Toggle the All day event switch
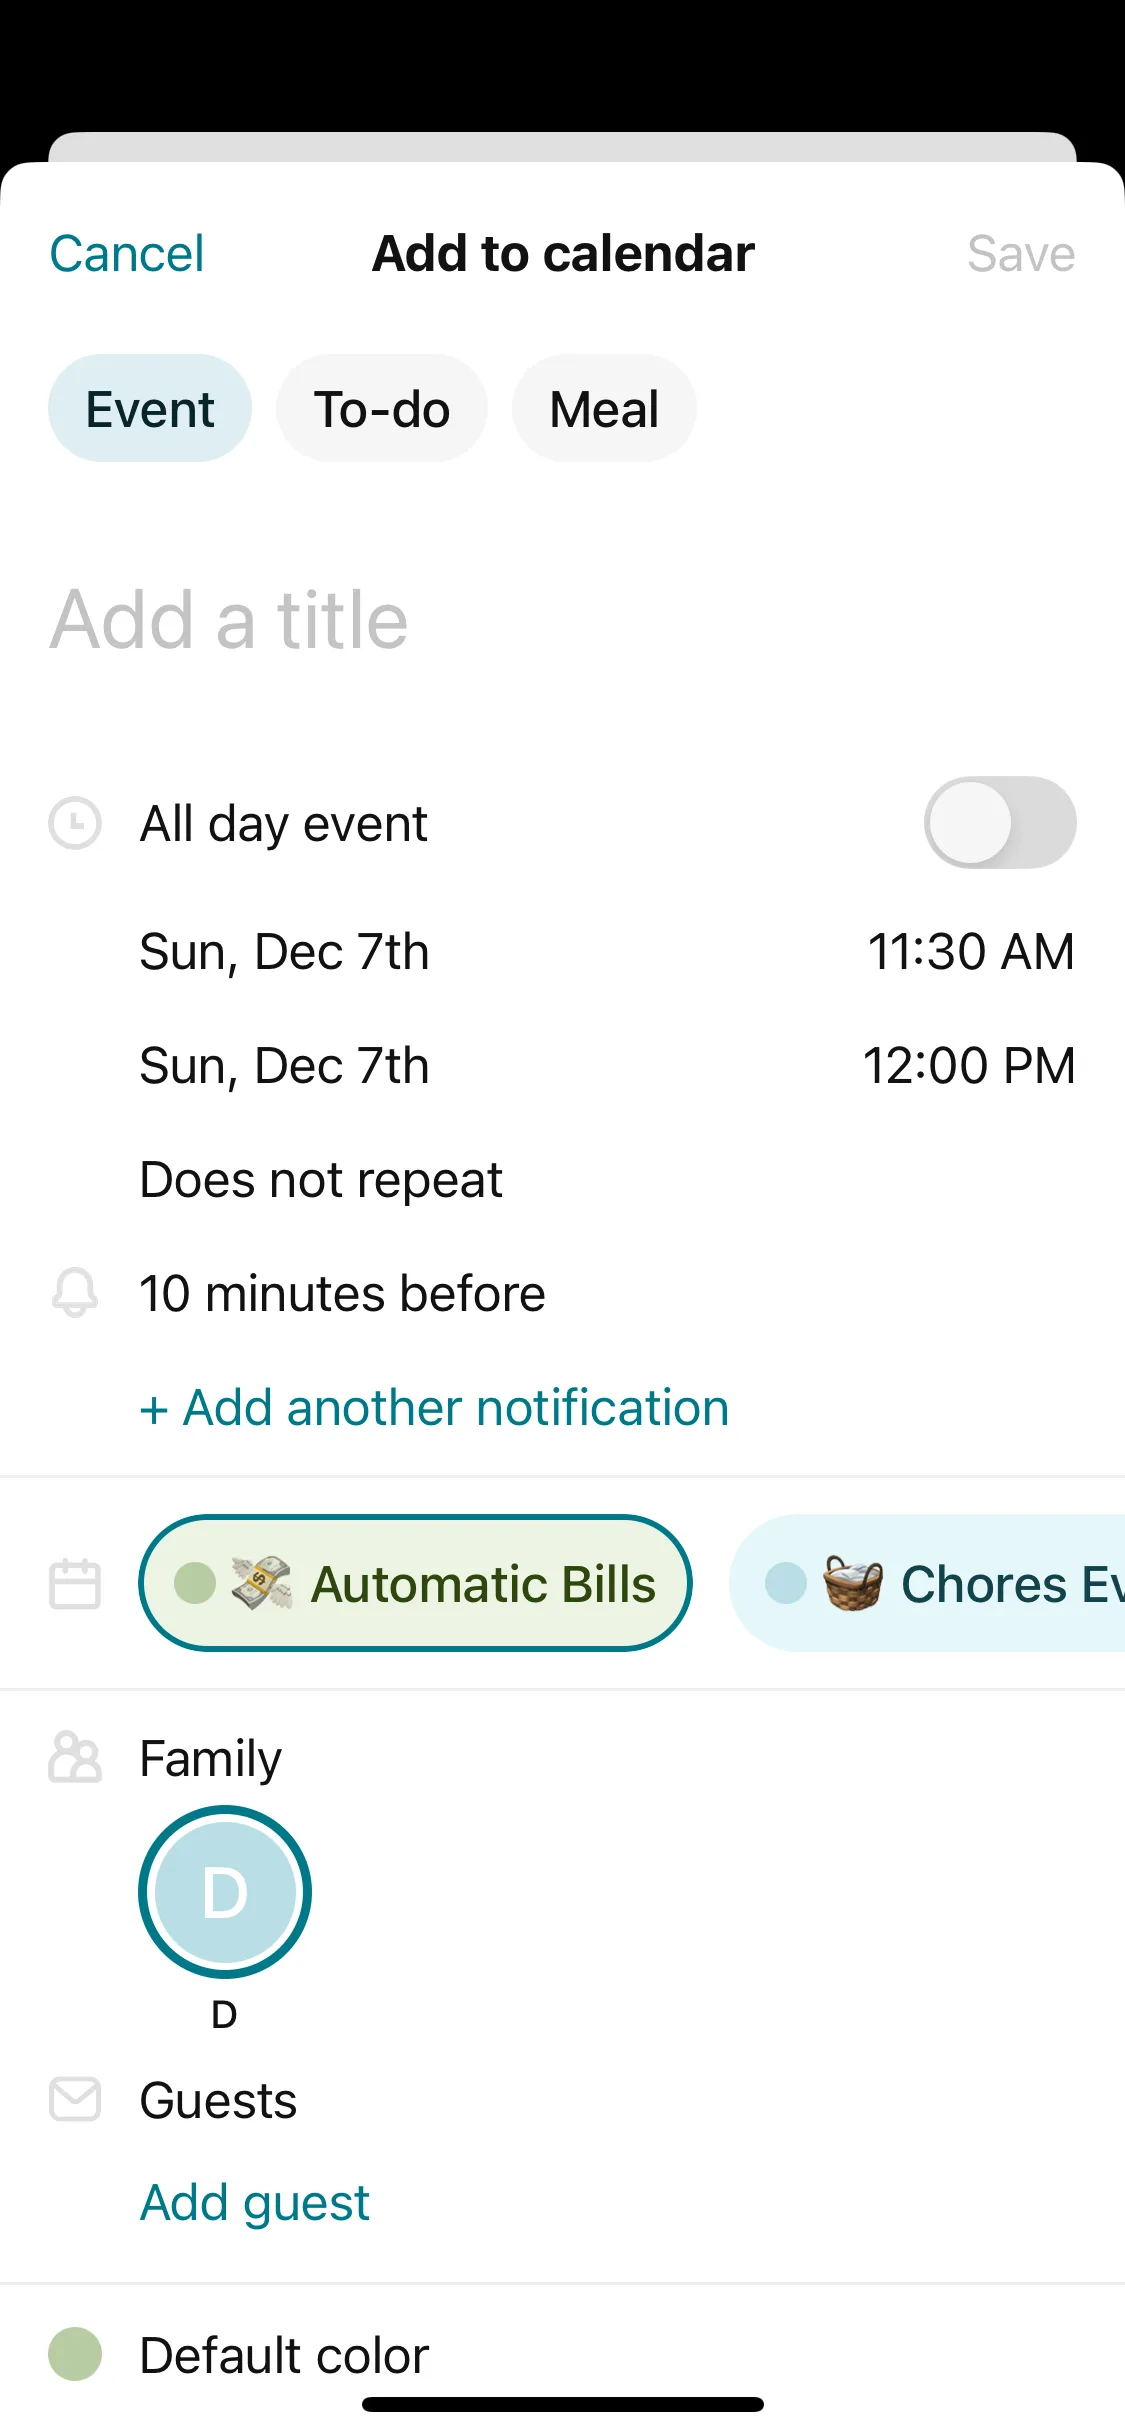The height and width of the screenshot is (2436, 1125). pos(999,823)
